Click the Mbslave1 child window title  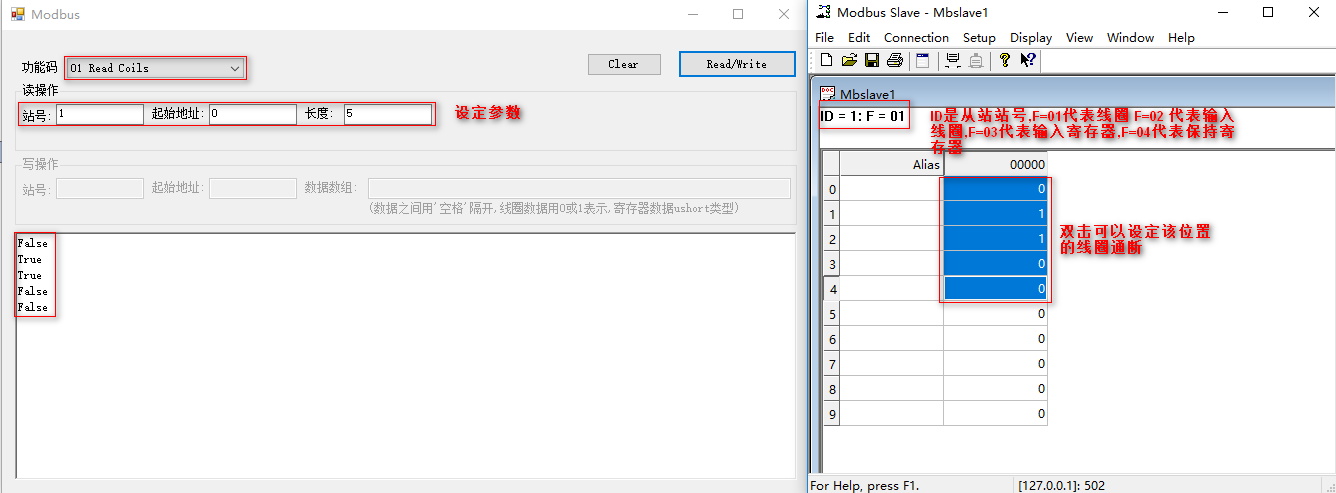866,94
